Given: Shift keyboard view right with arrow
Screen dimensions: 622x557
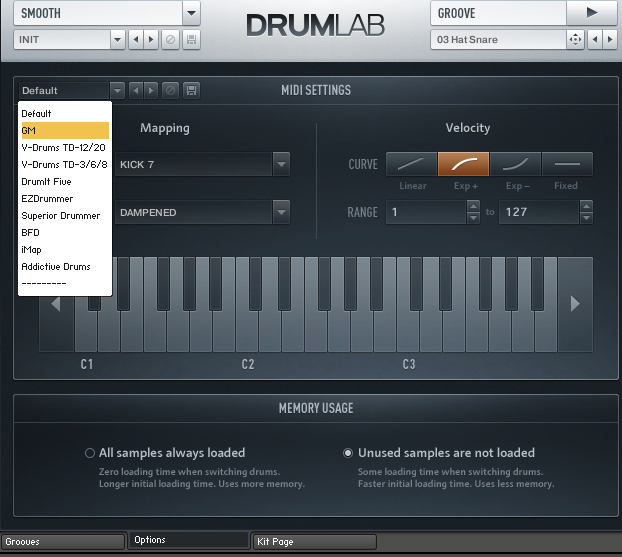Looking at the screenshot, I should pos(575,303).
